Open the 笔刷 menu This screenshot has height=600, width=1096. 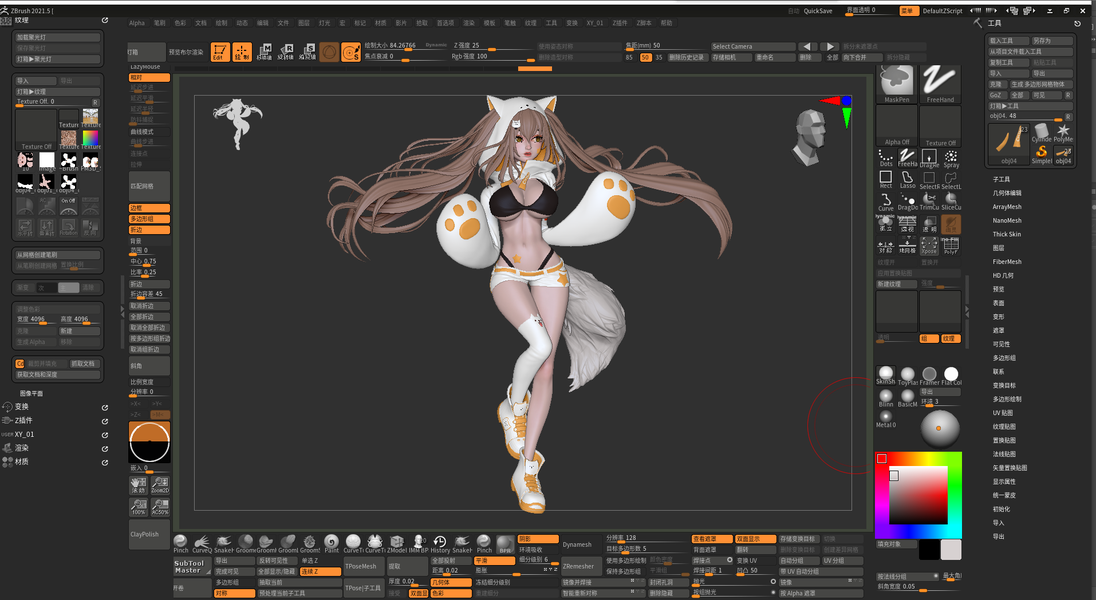pos(159,23)
